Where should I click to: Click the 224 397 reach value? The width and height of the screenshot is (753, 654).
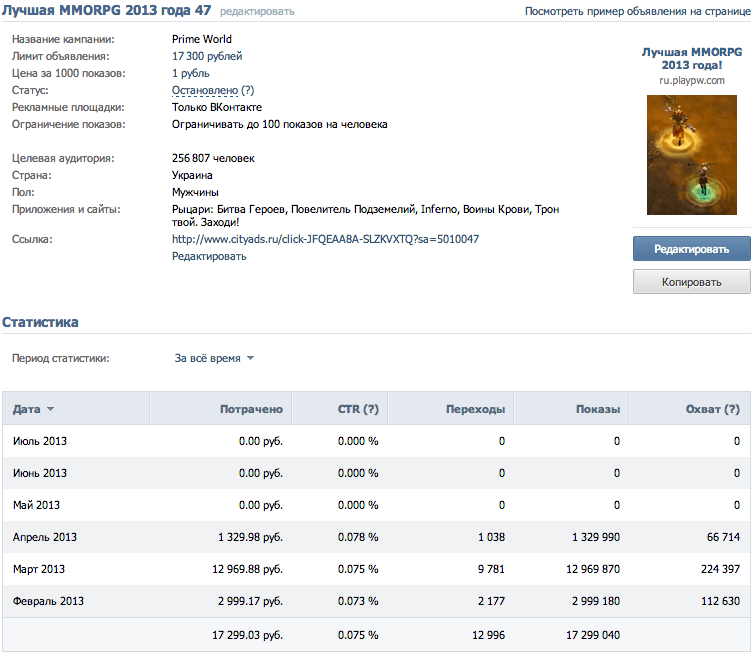(x=720, y=569)
